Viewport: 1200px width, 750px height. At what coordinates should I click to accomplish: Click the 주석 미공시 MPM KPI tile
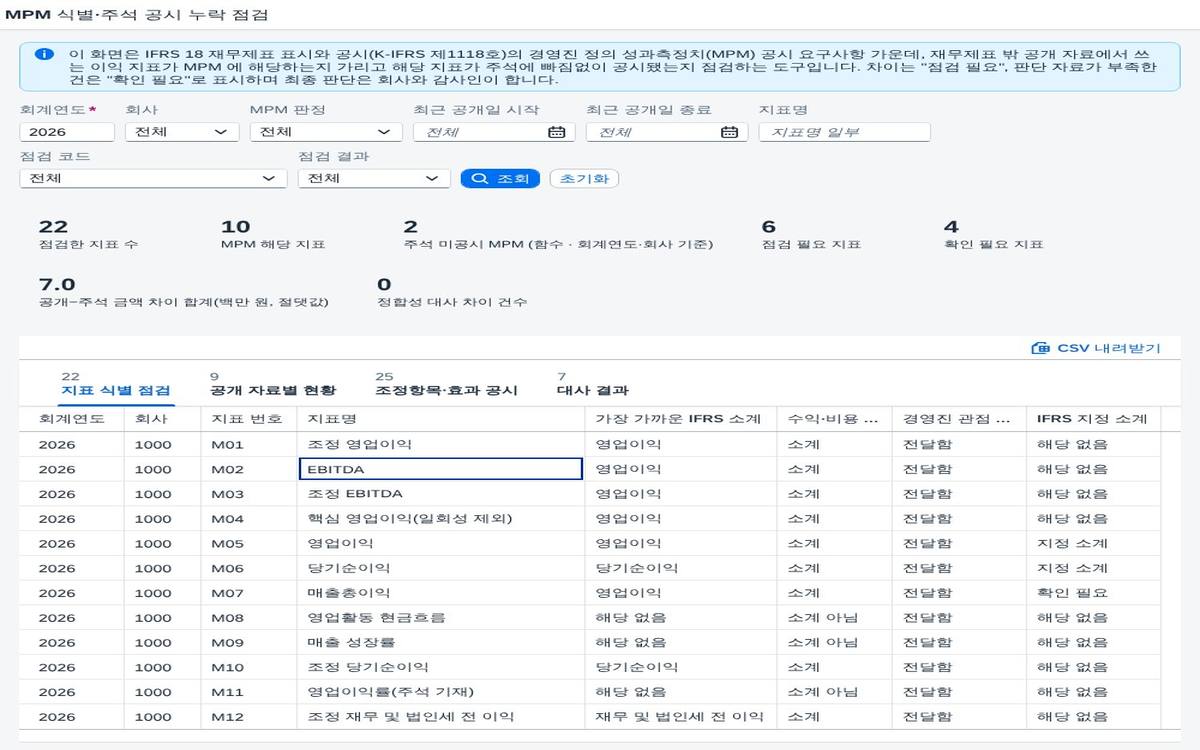click(558, 235)
